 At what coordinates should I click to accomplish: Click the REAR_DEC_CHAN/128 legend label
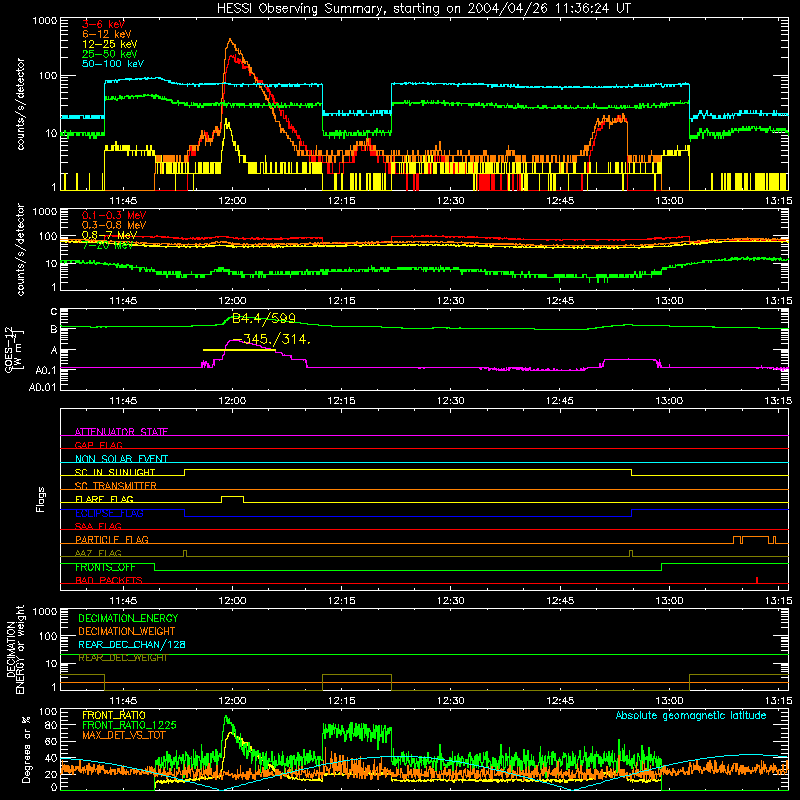pyautogui.click(x=132, y=644)
